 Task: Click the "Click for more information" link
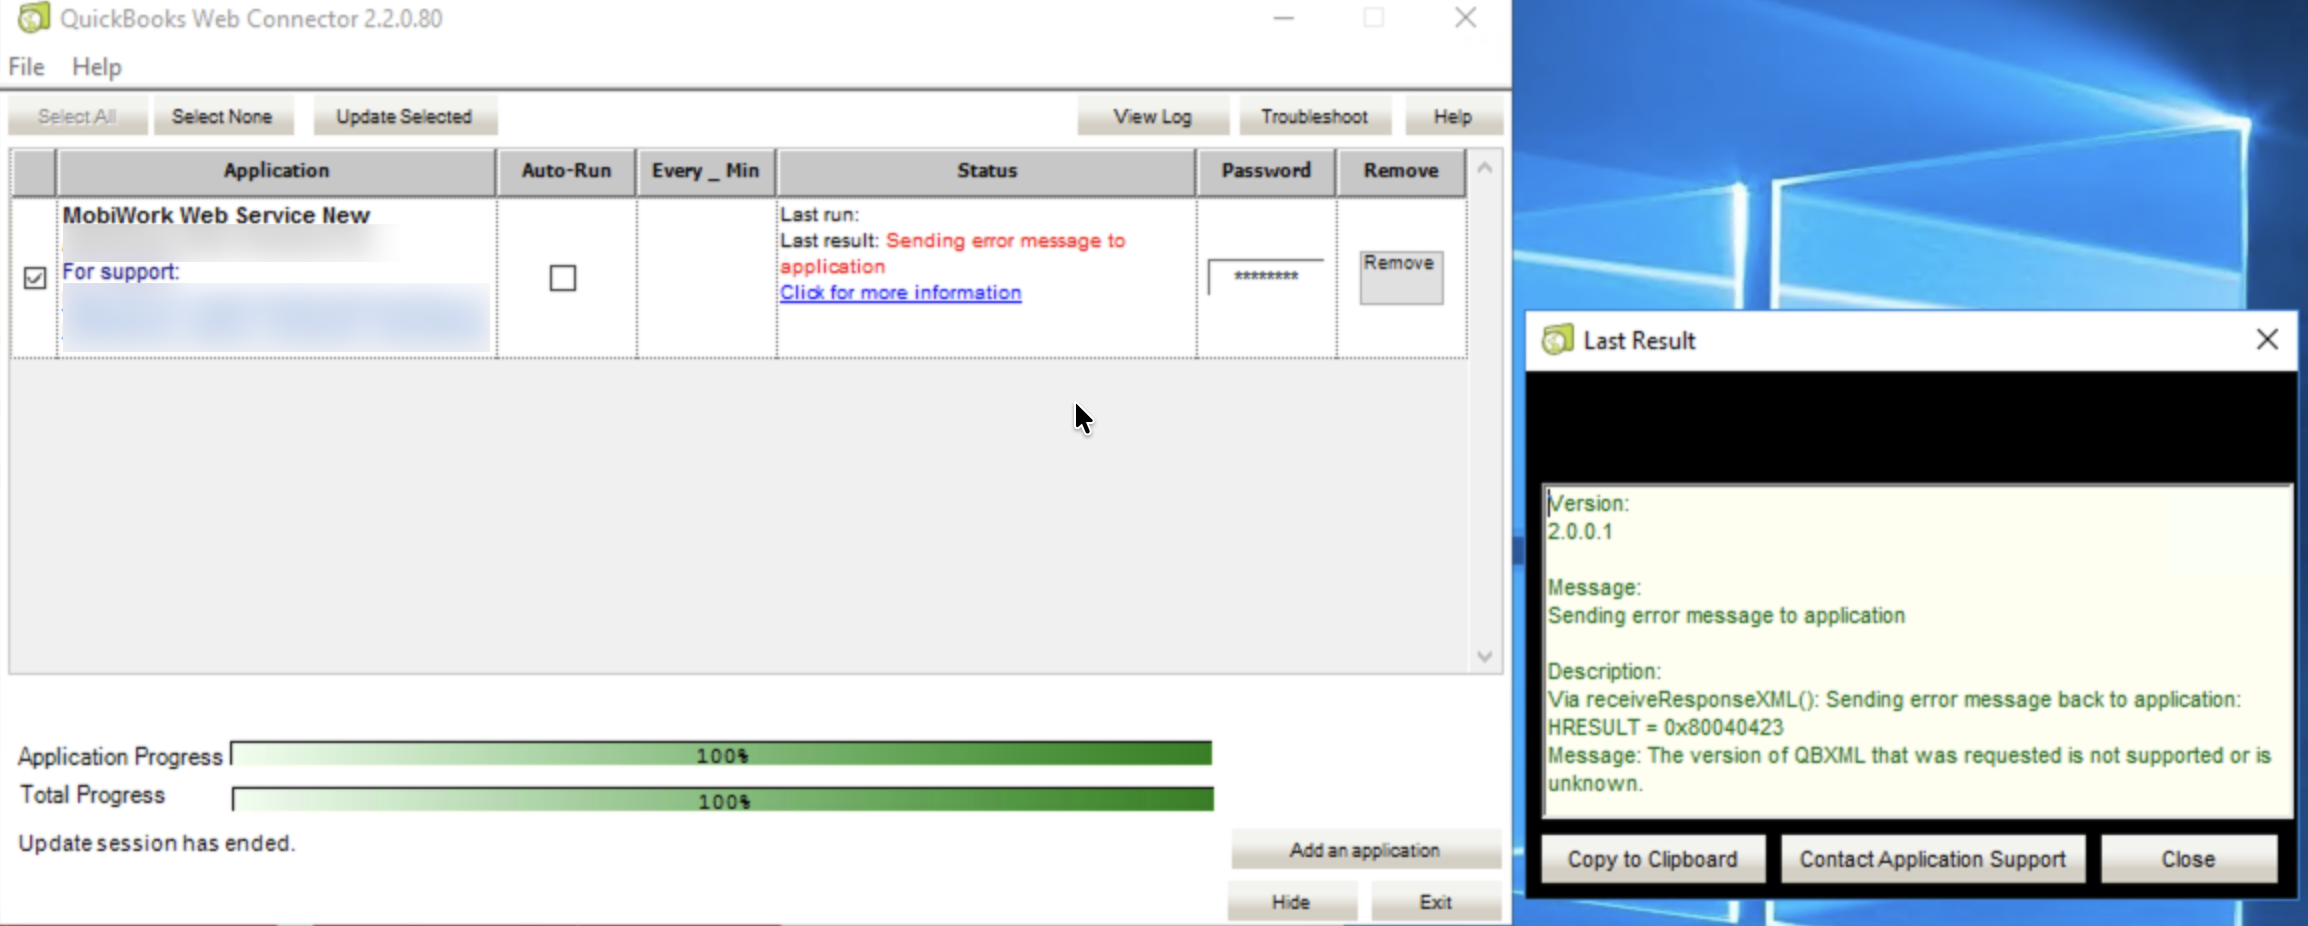[900, 293]
